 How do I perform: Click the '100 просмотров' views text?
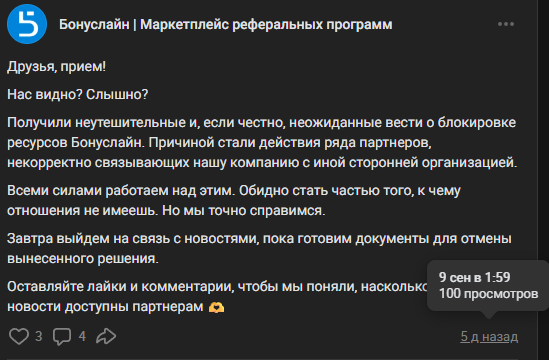488,293
